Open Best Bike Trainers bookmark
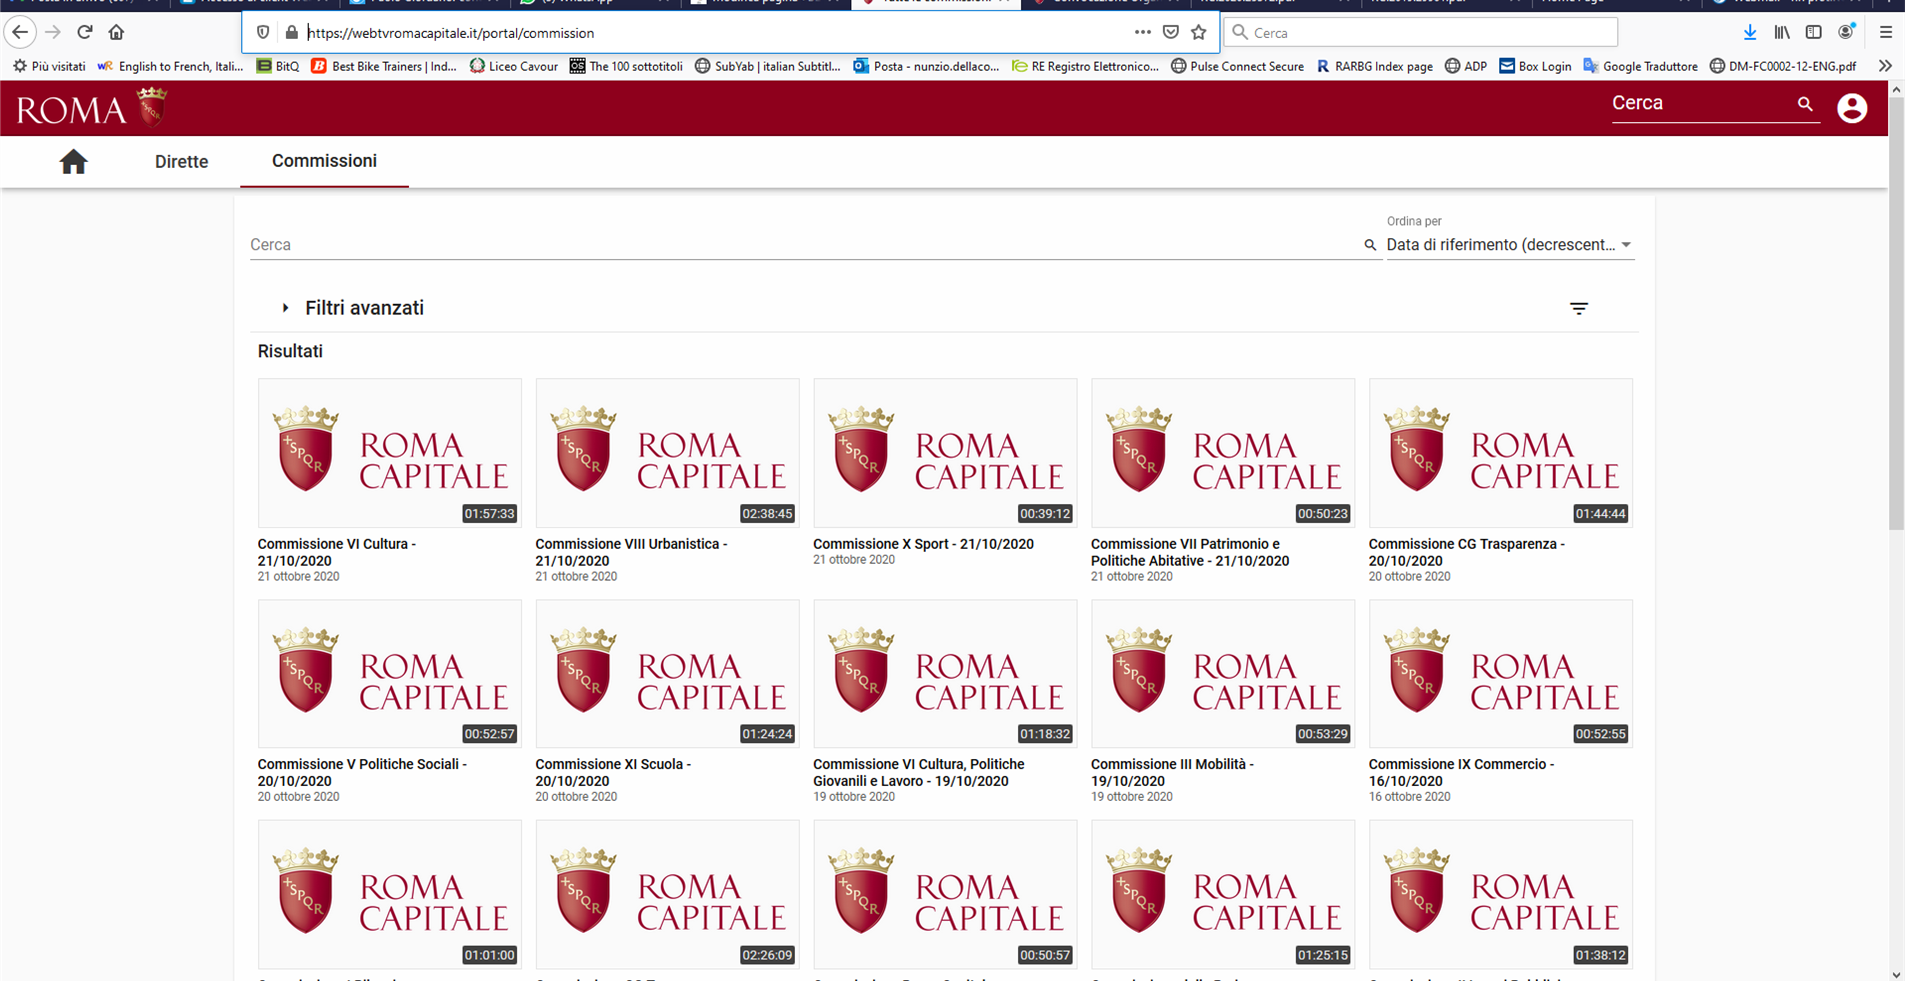The image size is (1905, 981). (x=383, y=66)
